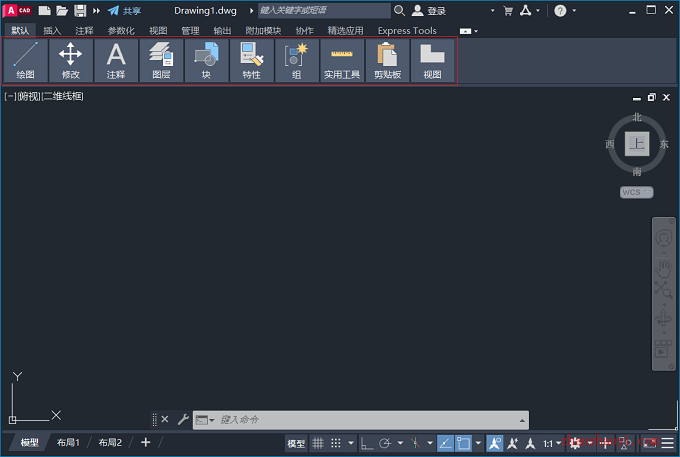
Task: Open the 特性 properties panel
Action: [252, 60]
